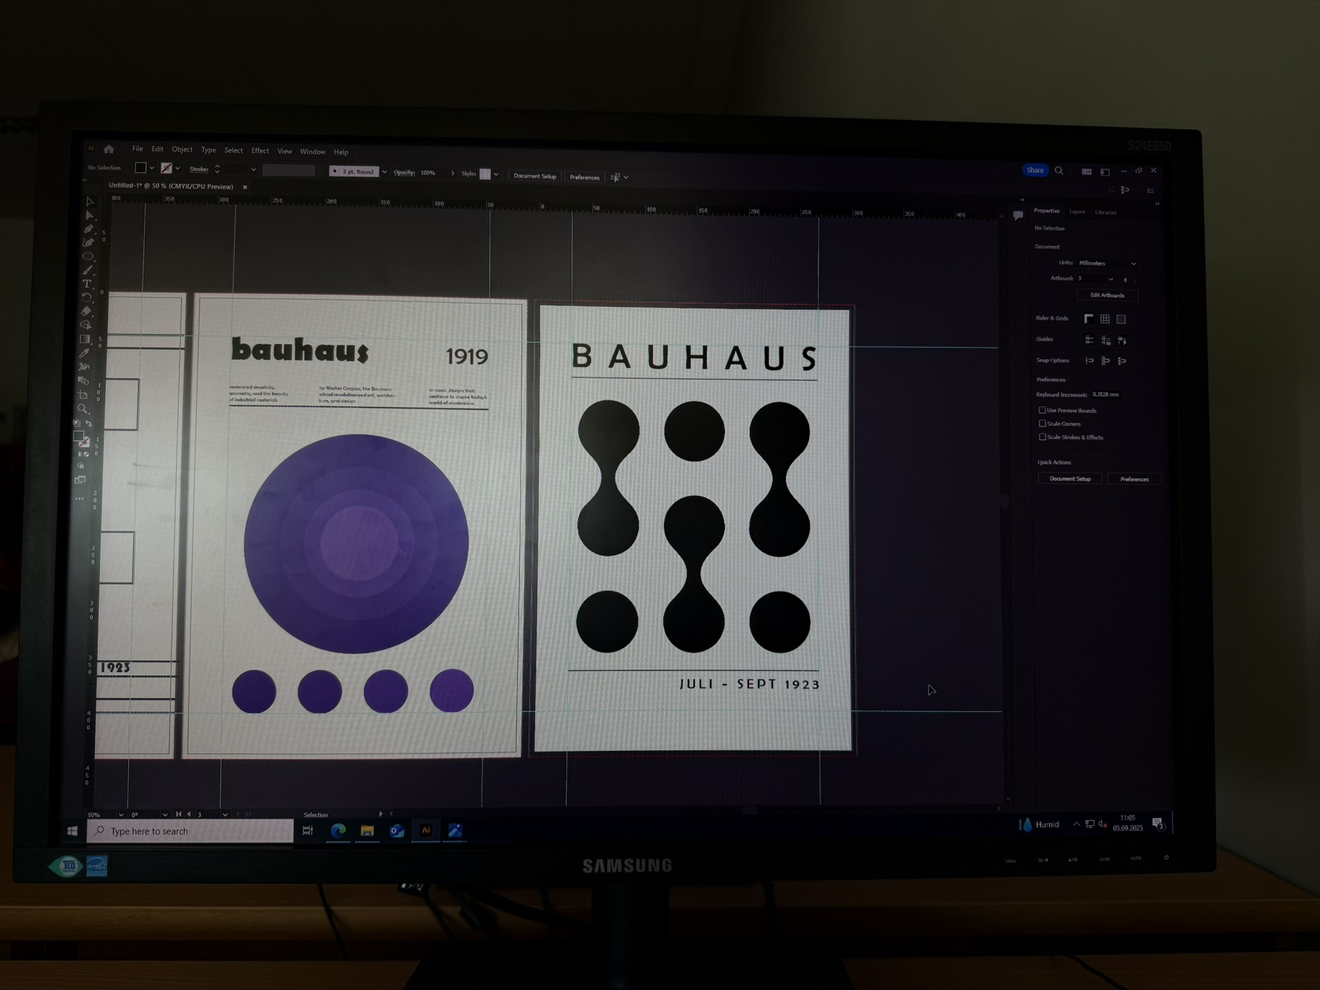Viewport: 1320px width, 990px height.
Task: Switch to the Libraries tab
Action: coord(1106,212)
